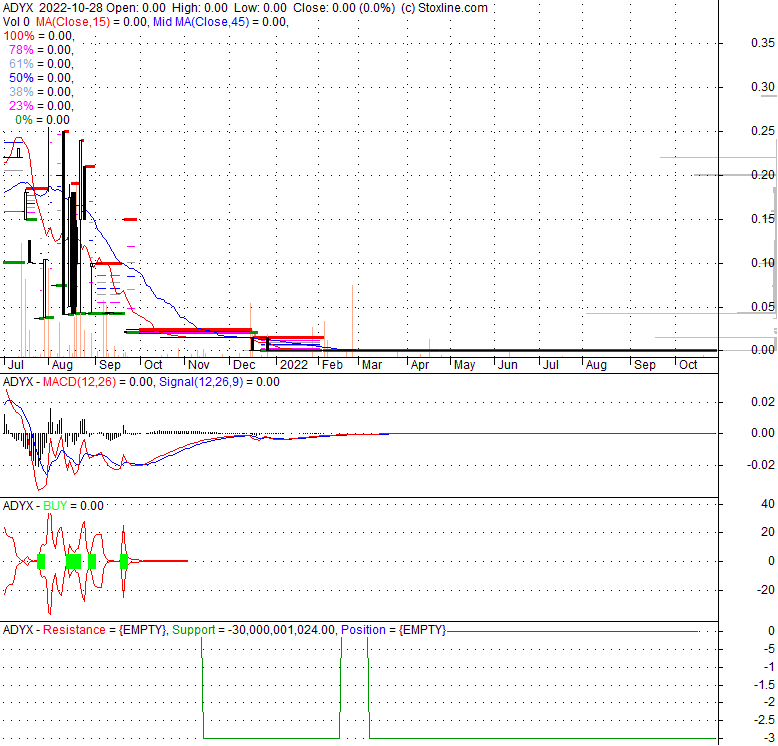Click the Oct label at the axis end
The image size is (778, 746).
[688, 365]
